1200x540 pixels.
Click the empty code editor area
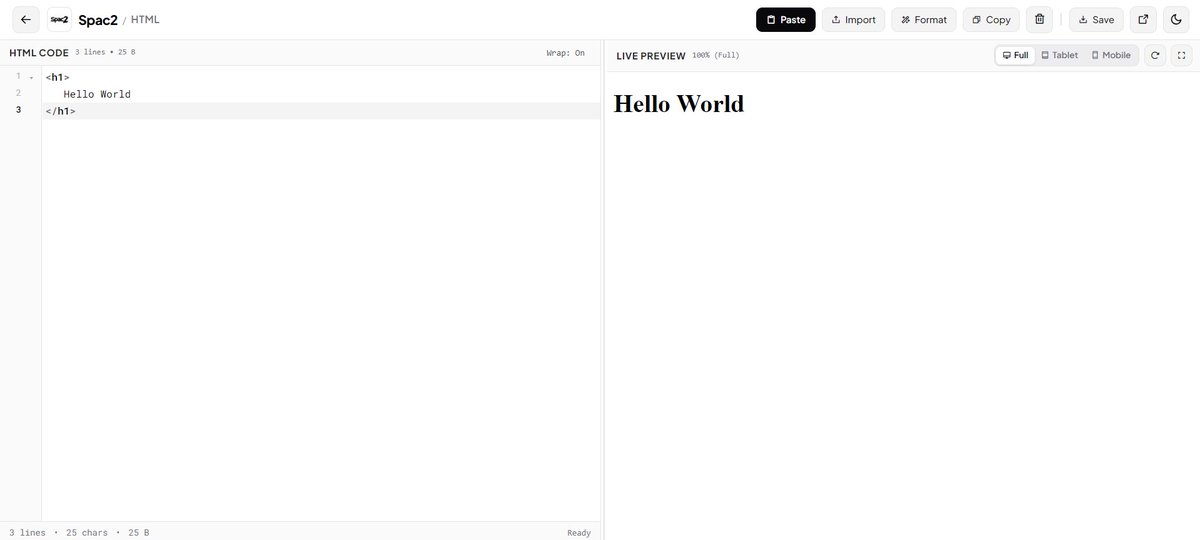pyautogui.click(x=320, y=320)
